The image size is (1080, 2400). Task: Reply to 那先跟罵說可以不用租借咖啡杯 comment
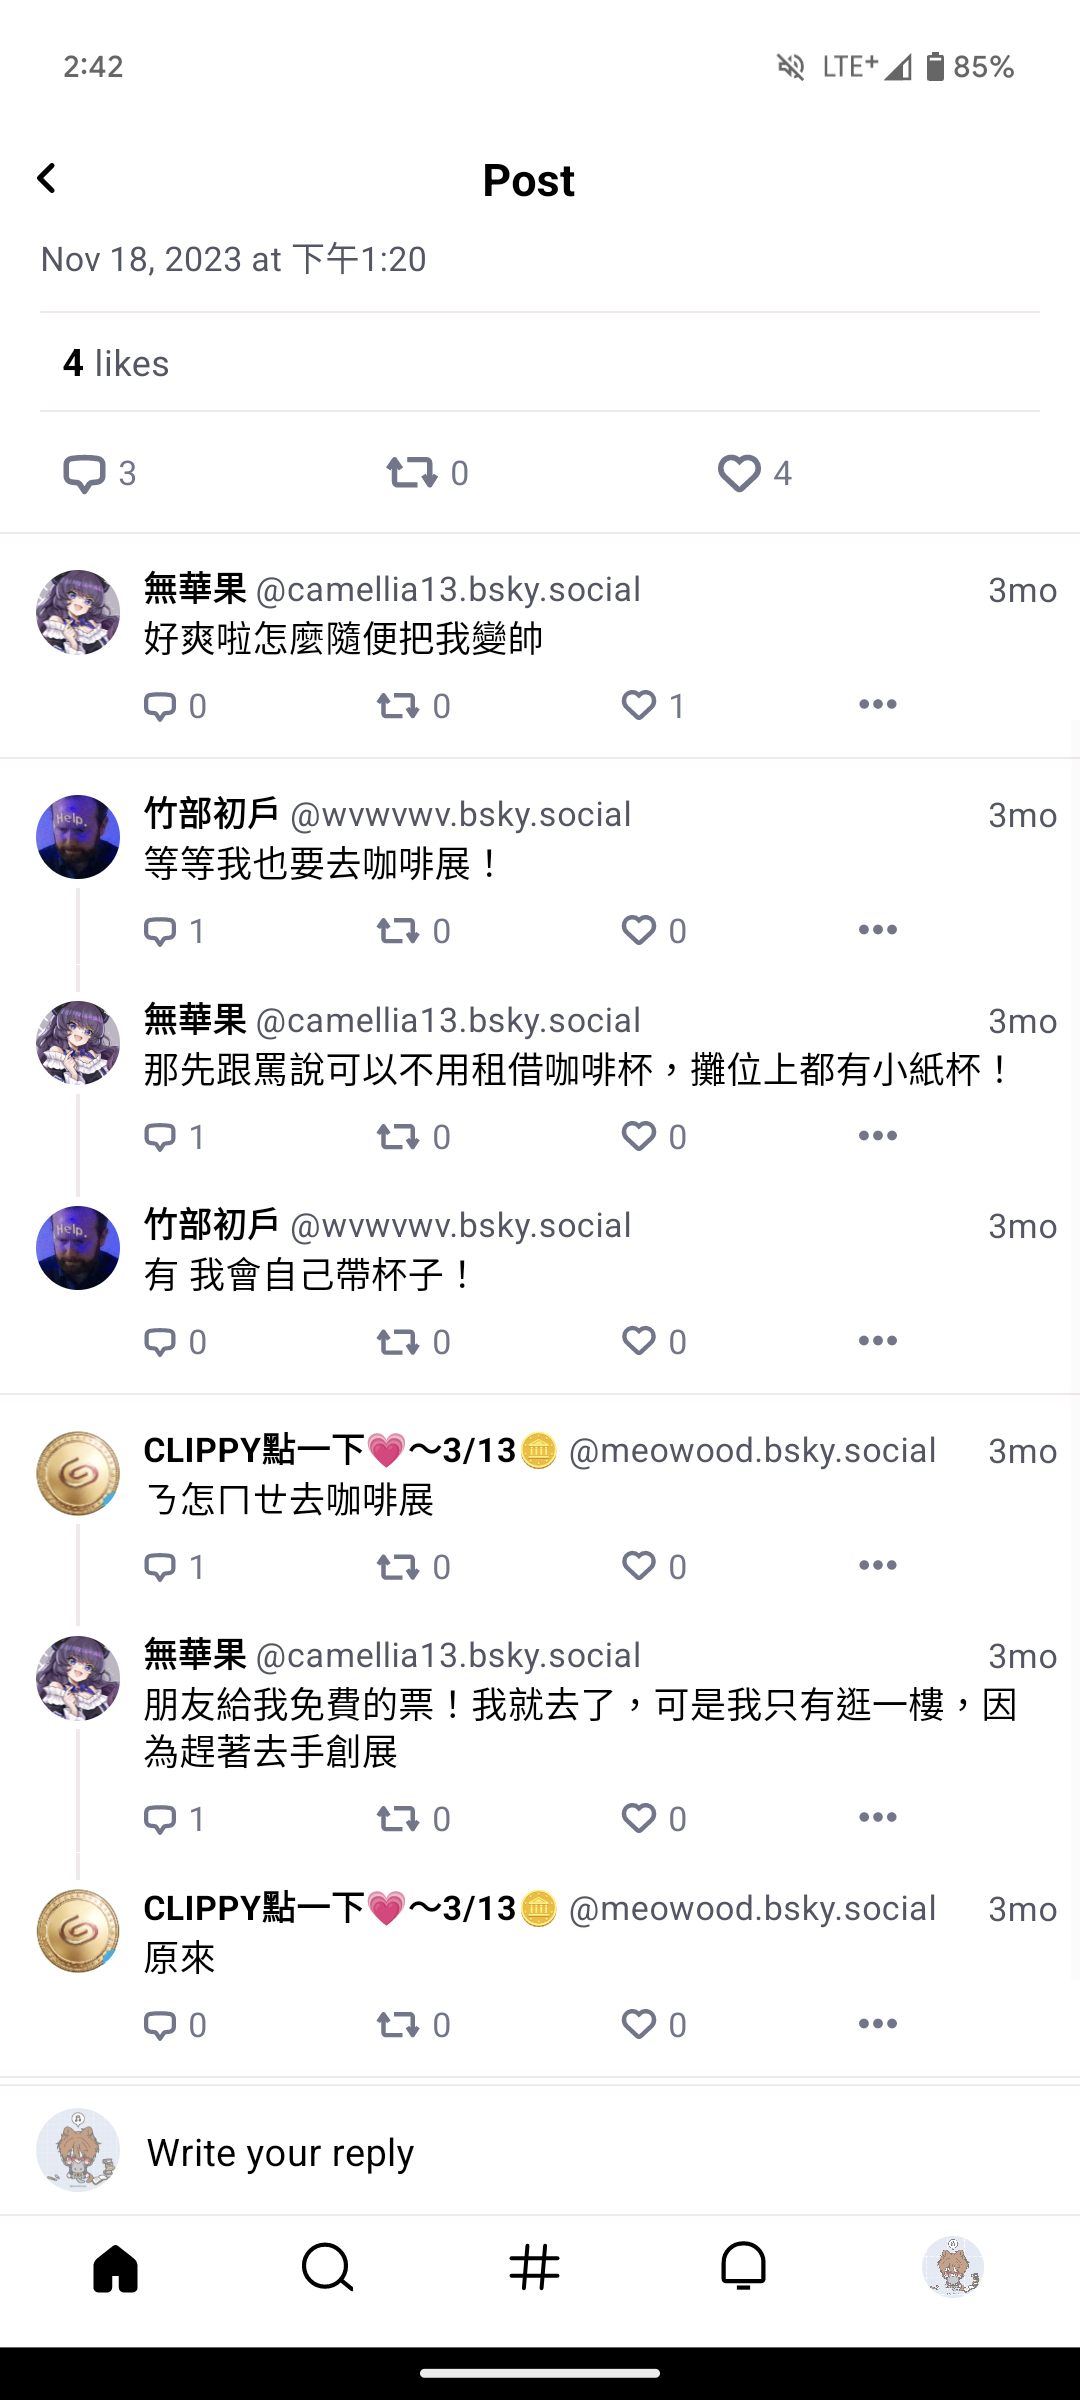click(x=160, y=1136)
